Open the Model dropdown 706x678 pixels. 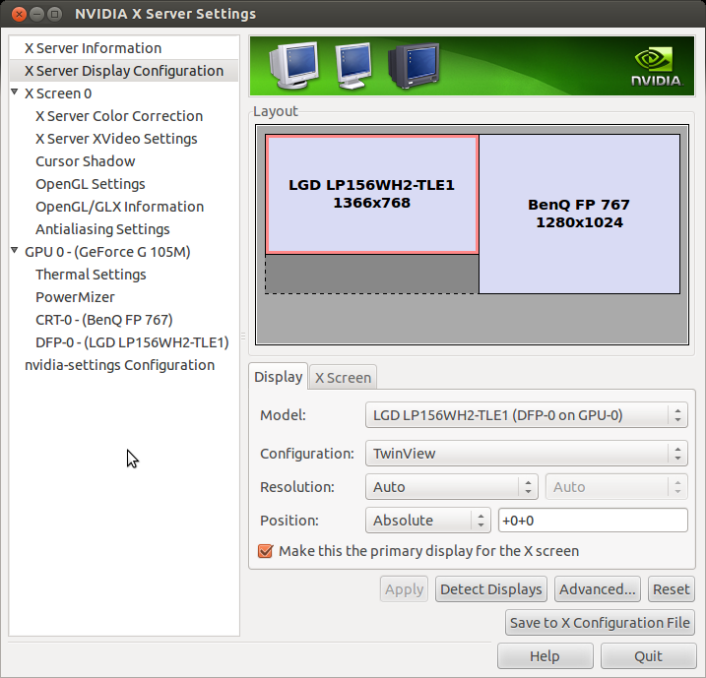click(x=526, y=415)
